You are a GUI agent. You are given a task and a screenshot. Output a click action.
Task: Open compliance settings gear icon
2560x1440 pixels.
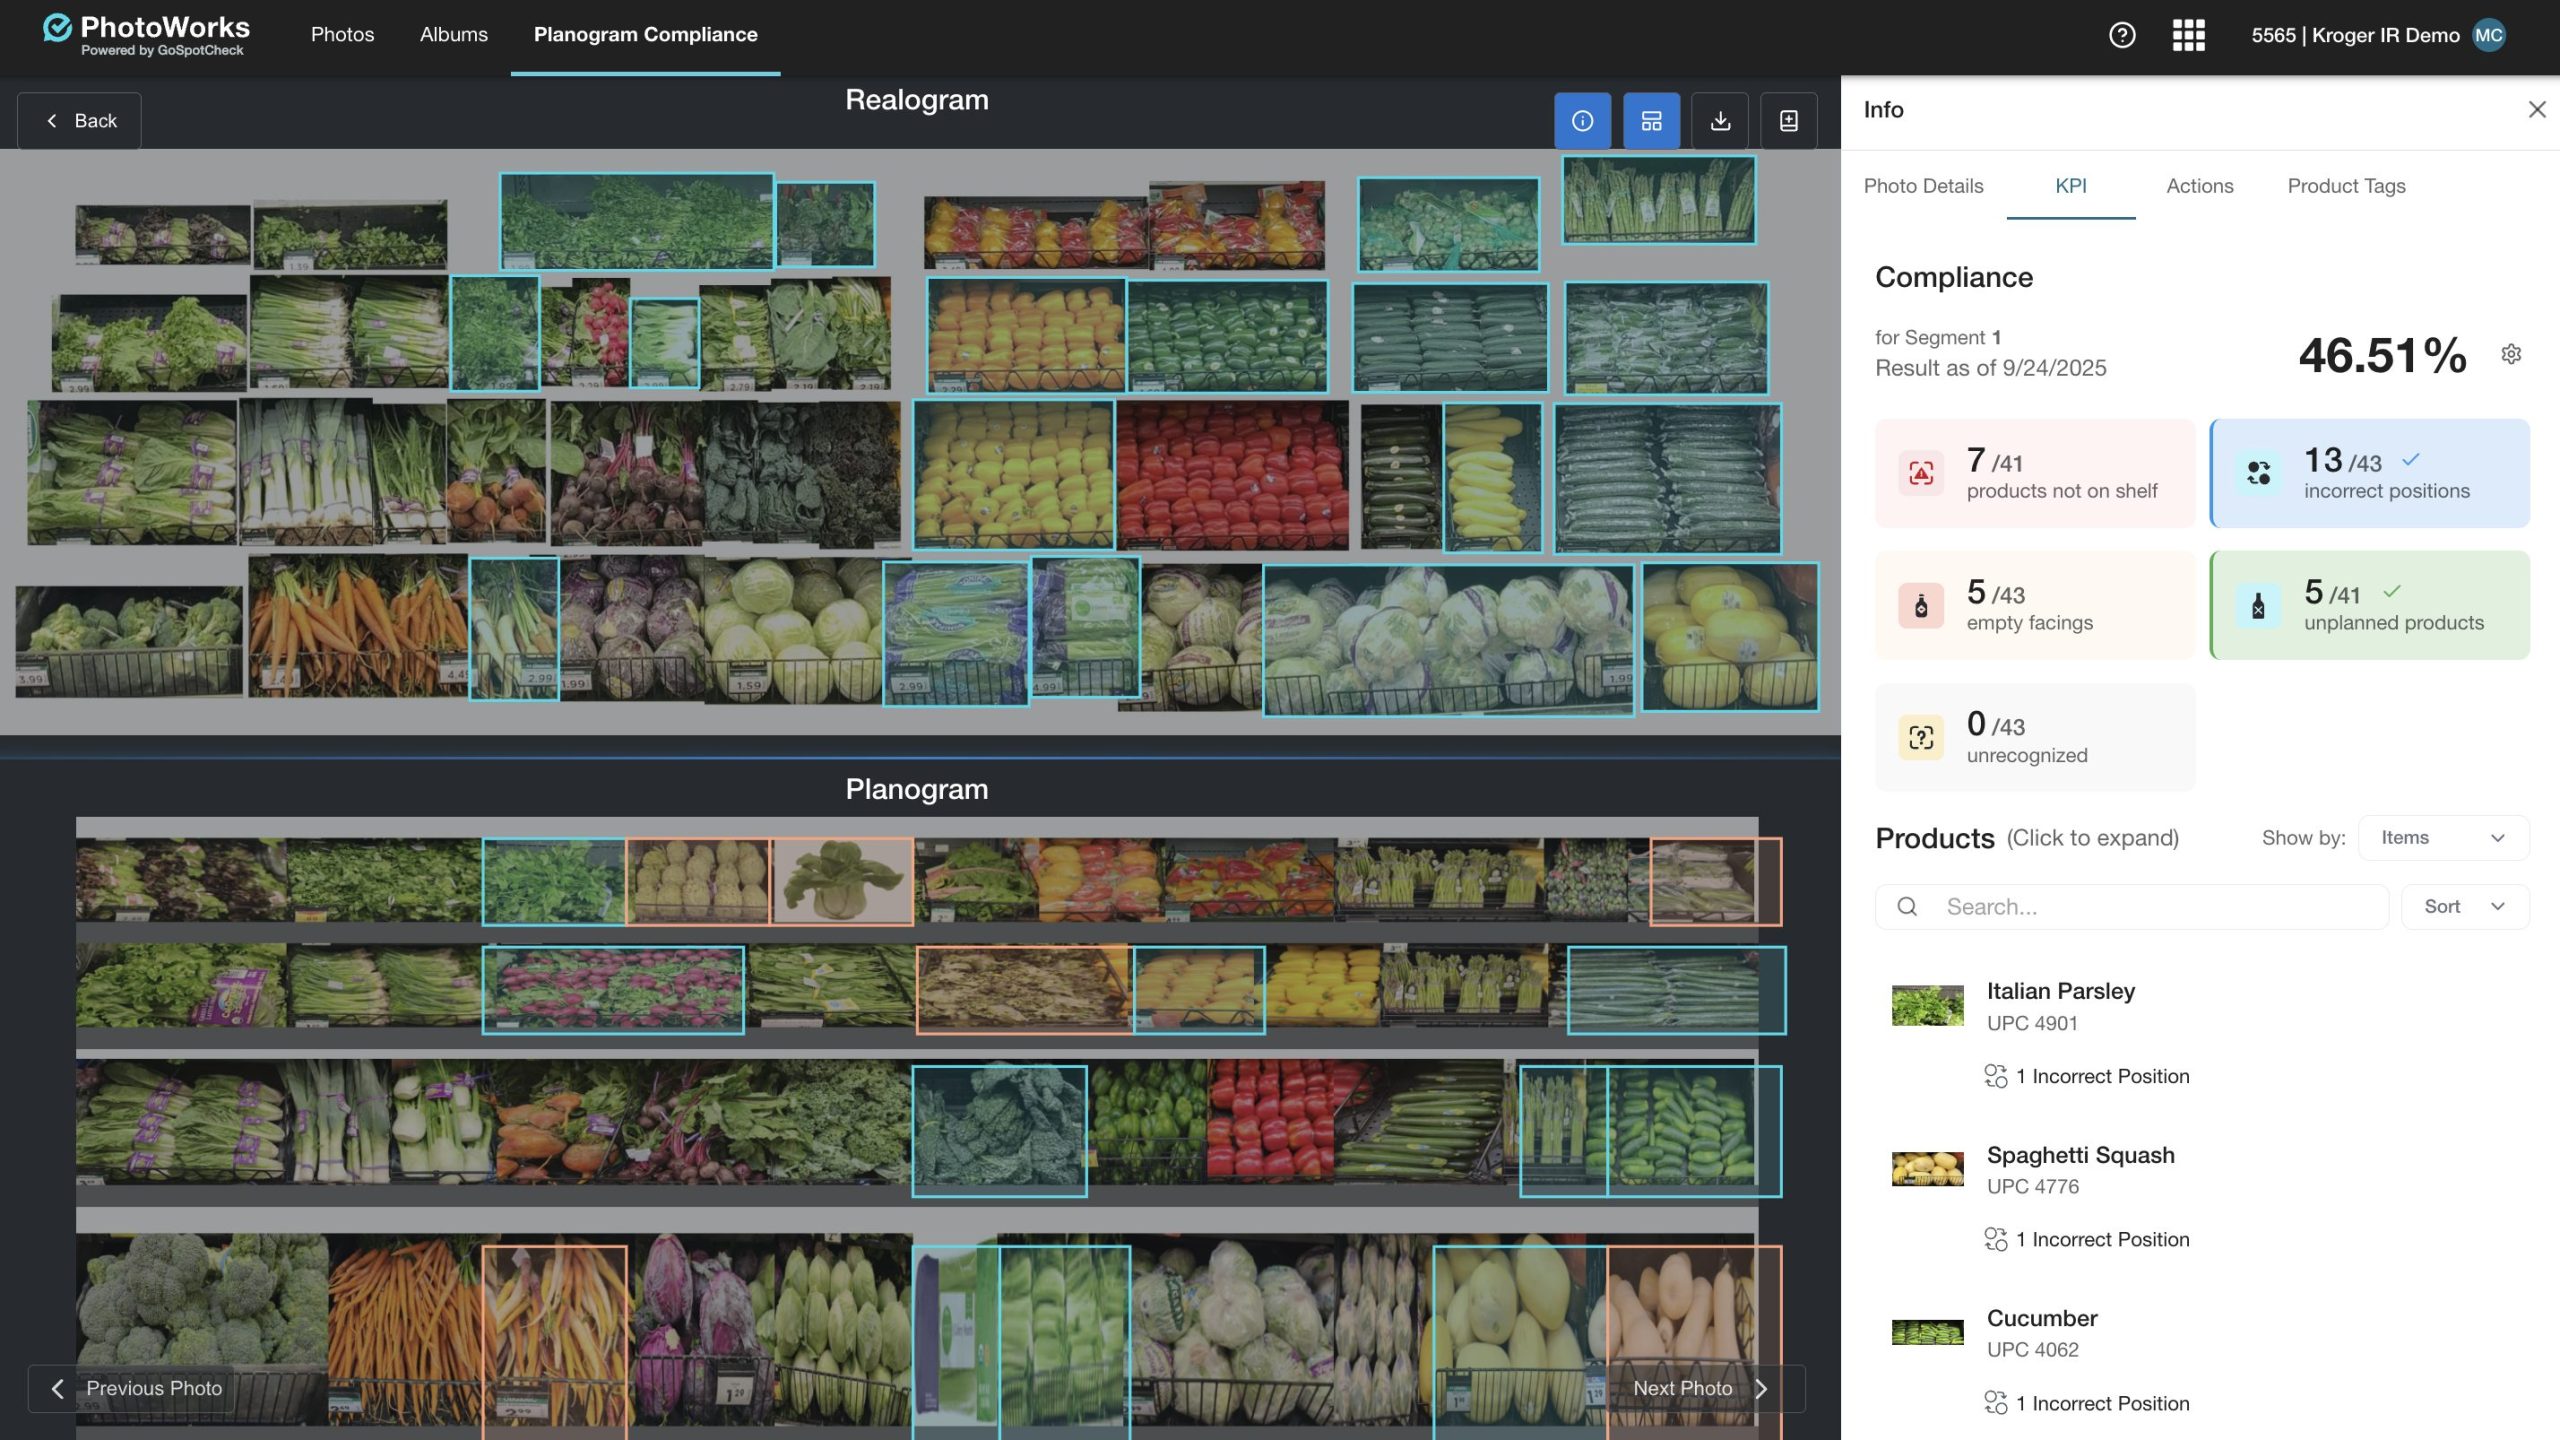pyautogui.click(x=2511, y=354)
